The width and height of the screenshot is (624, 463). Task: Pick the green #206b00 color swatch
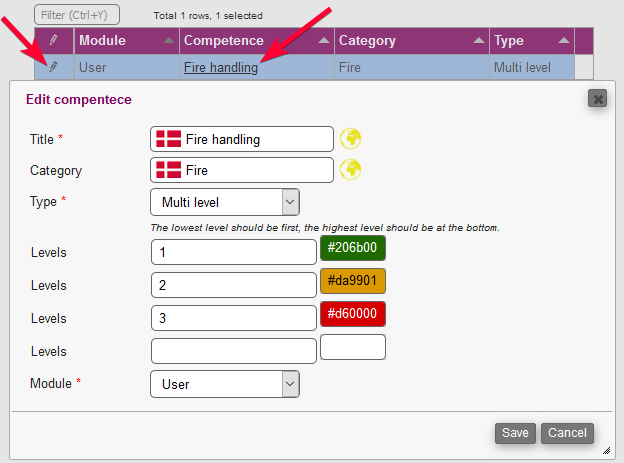352,248
